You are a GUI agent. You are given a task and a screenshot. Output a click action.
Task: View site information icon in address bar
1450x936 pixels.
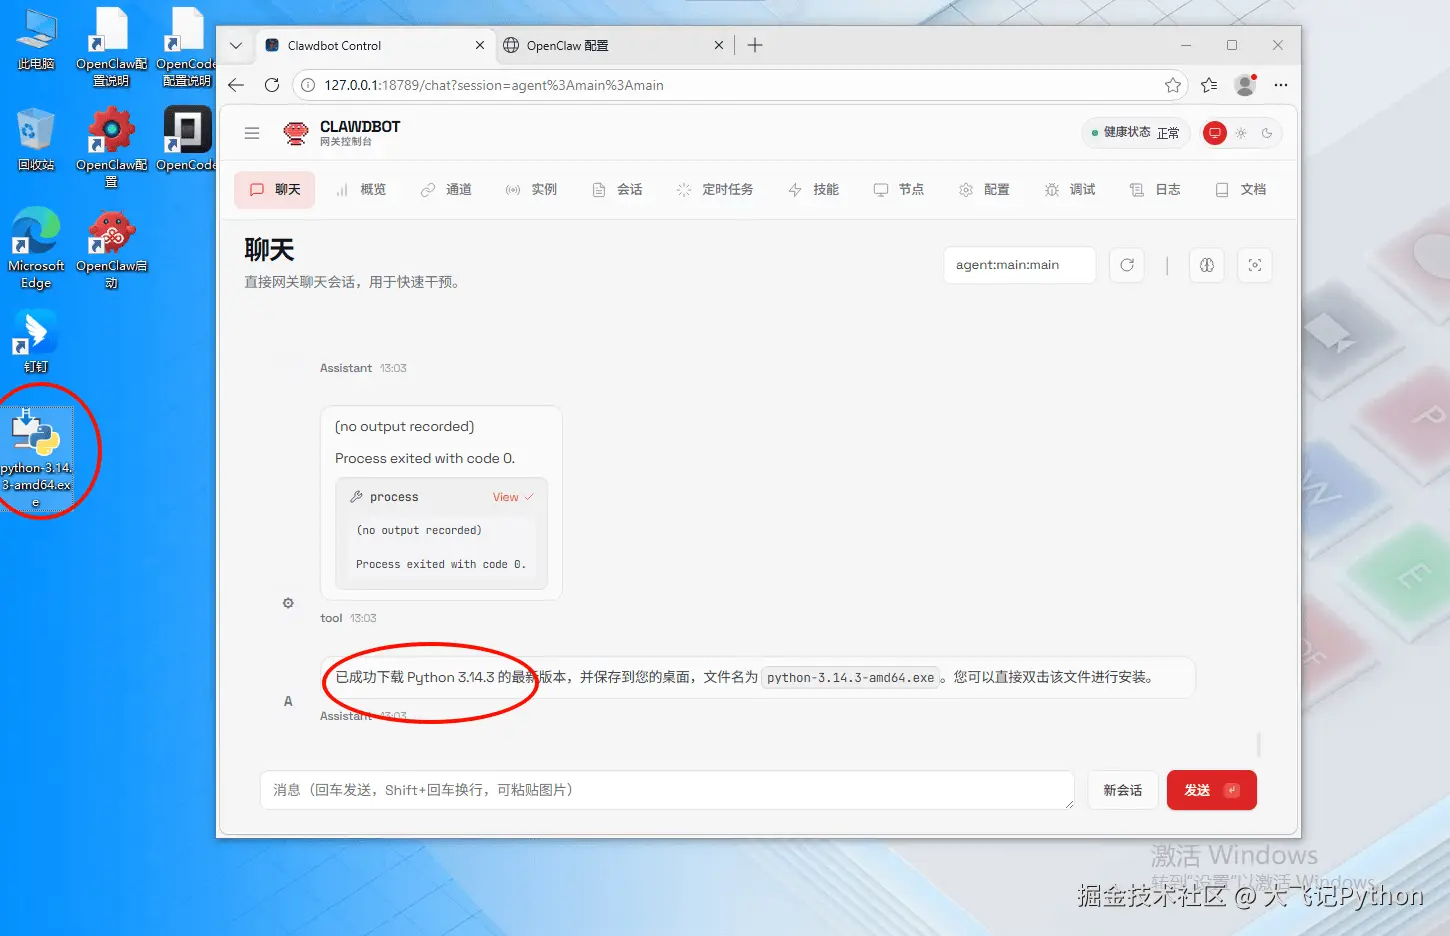309,85
